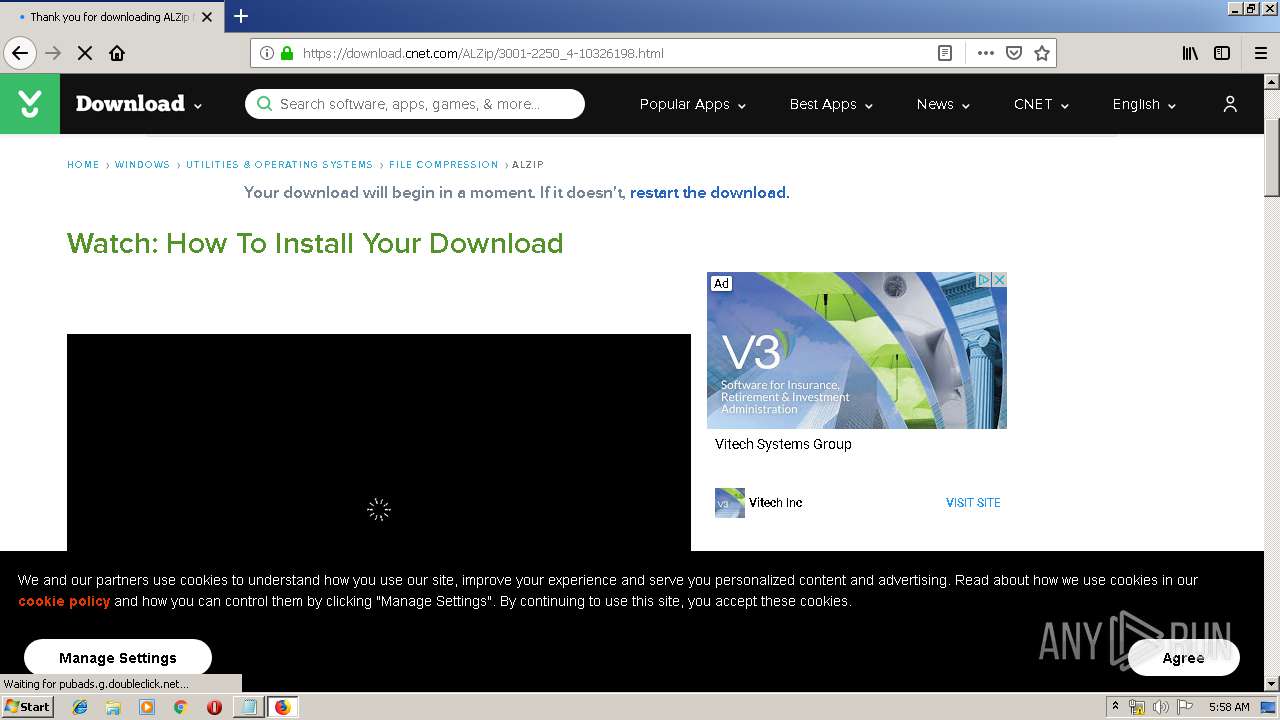This screenshot has height=720, width=1280.
Task: Open a new browser tab
Action: coord(240,16)
